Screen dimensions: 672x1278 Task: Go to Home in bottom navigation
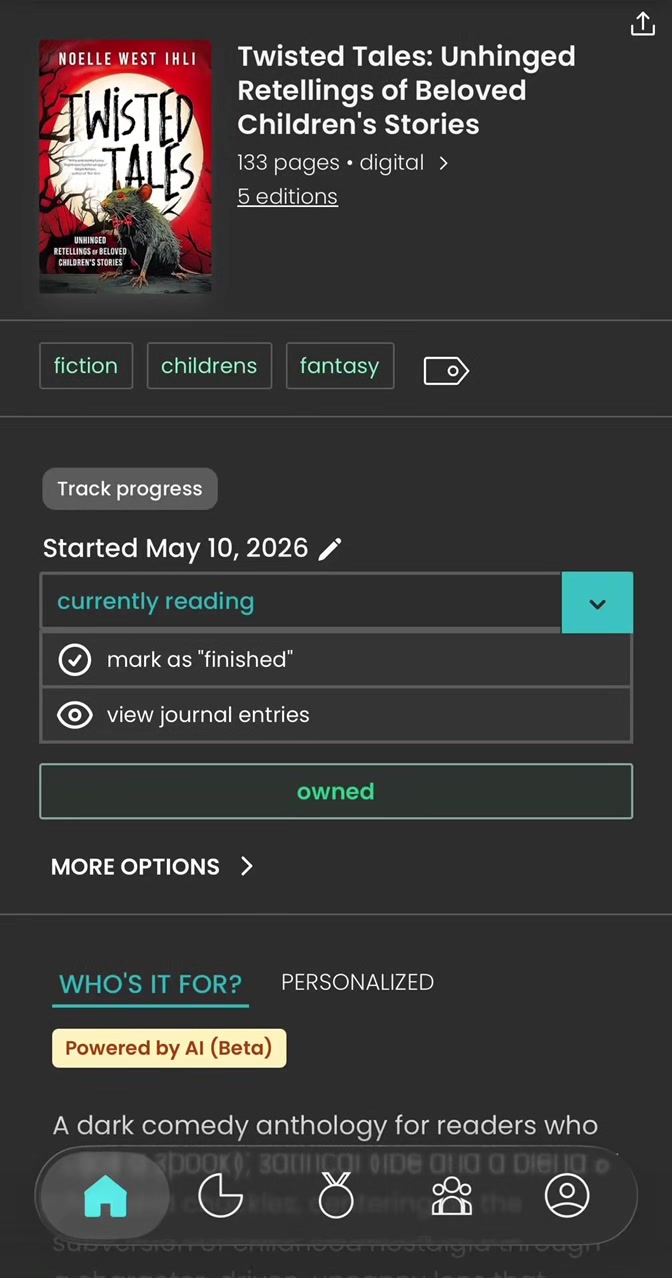(105, 1196)
